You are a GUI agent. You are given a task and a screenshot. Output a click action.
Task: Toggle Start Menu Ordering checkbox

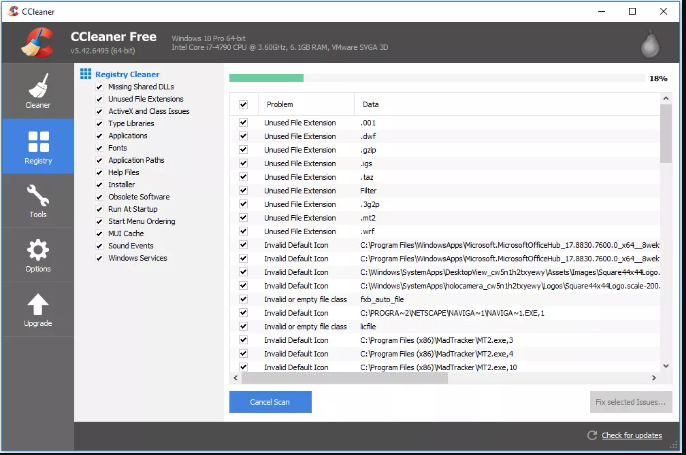(x=99, y=221)
